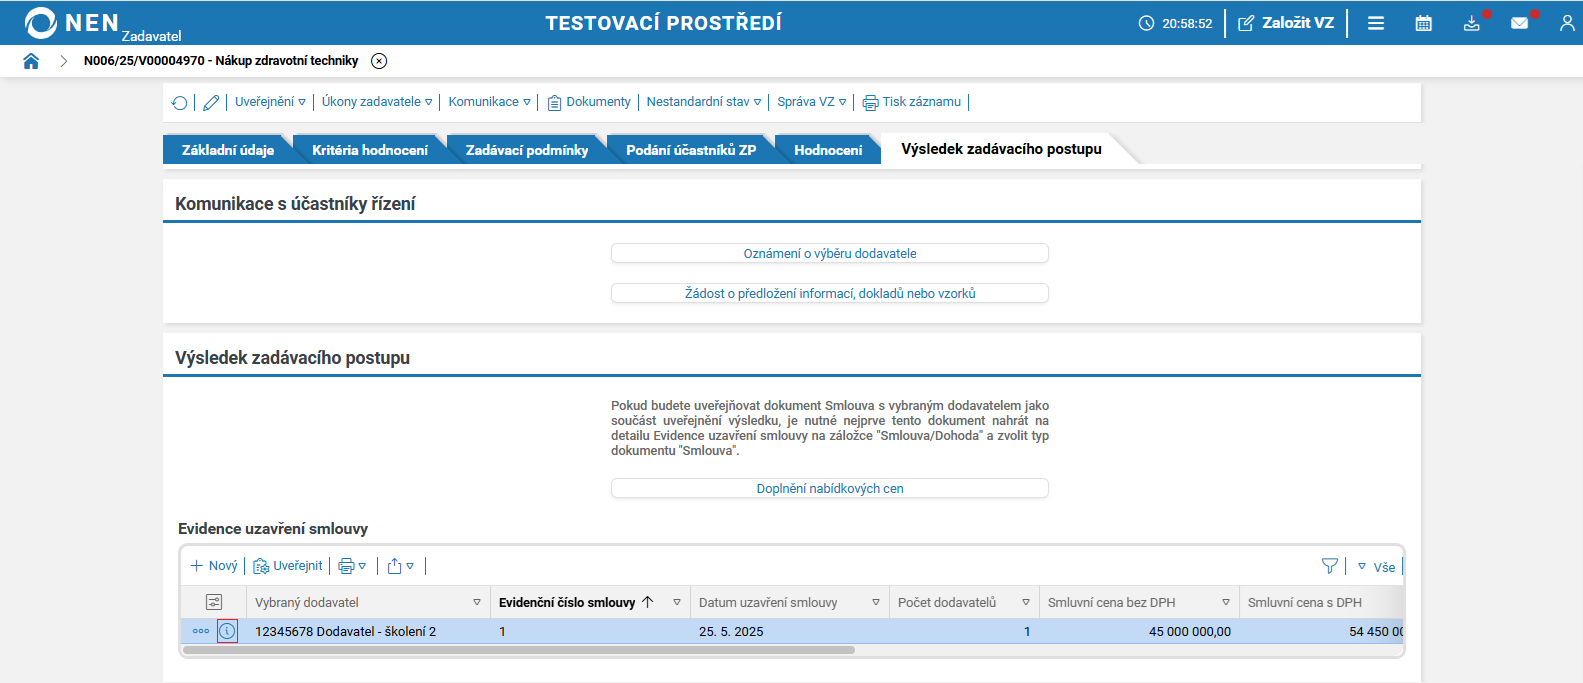Switch to Podání účastníků ZP tab
The width and height of the screenshot is (1583, 683).
[x=691, y=150]
